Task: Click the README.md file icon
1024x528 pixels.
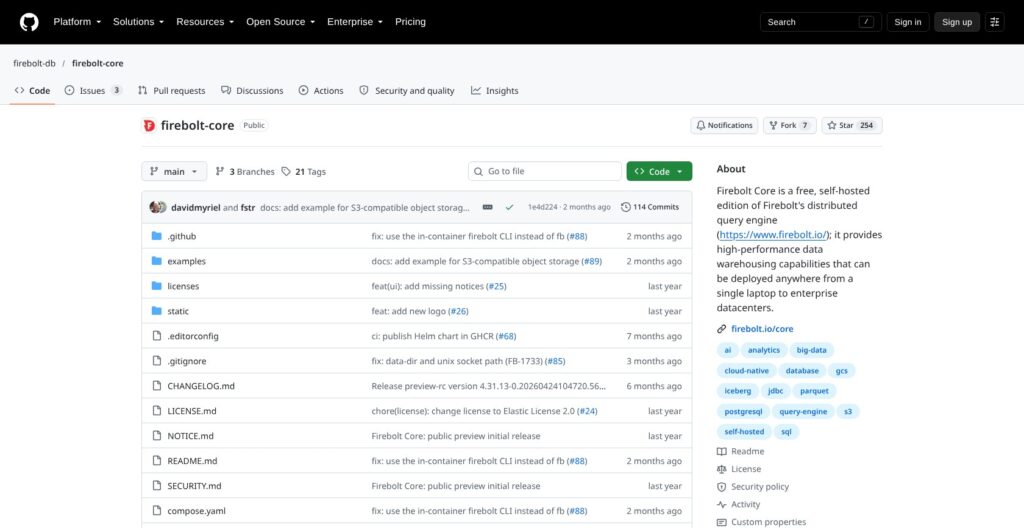Action: [157, 461]
